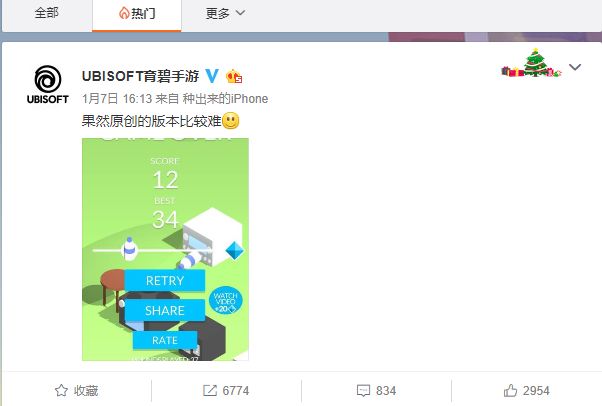The height and width of the screenshot is (406, 602).
Task: Switch to the 全部 tab
Action: 46,13
